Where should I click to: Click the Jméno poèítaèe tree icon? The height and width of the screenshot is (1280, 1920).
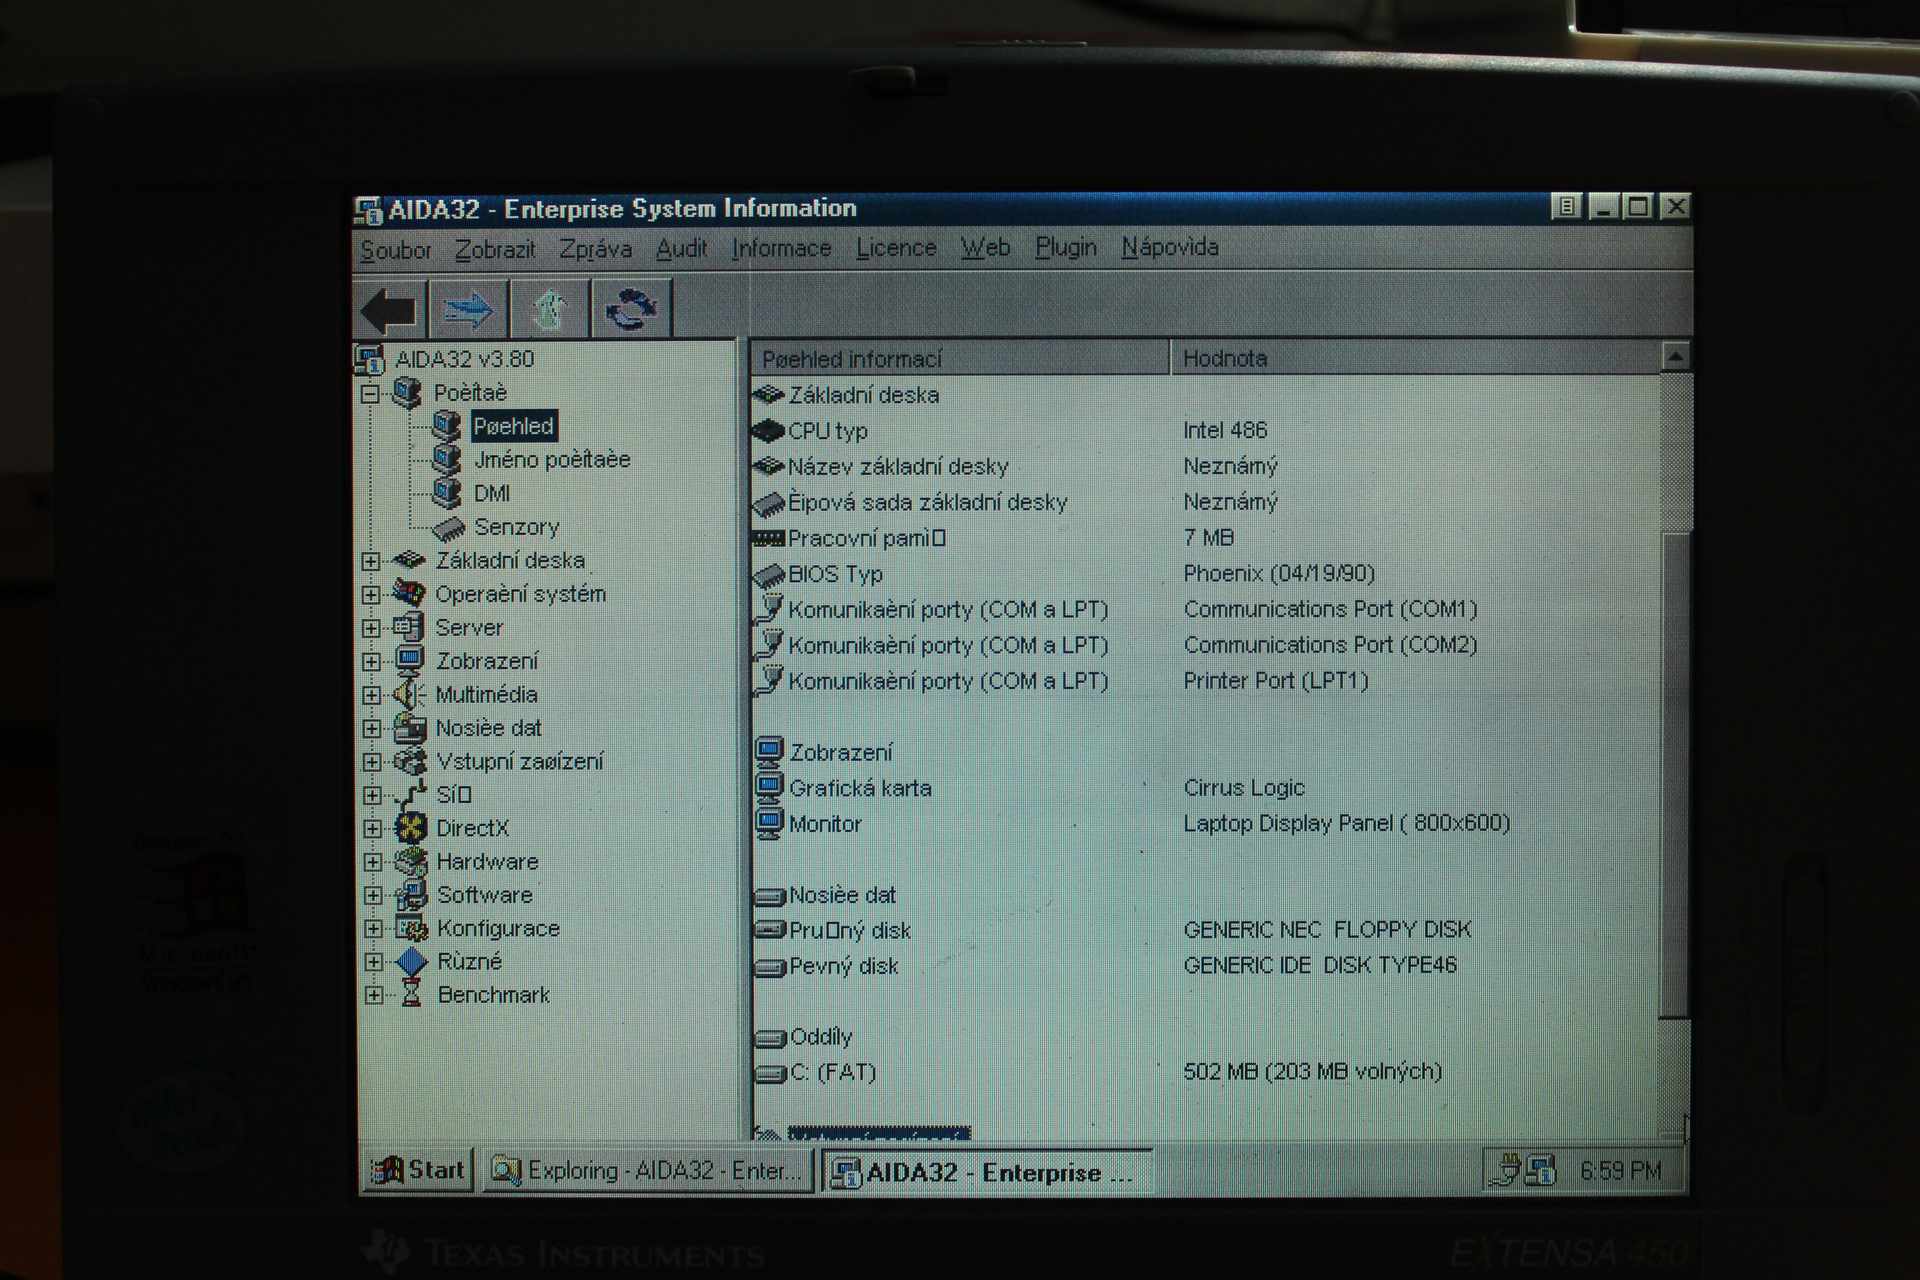click(x=446, y=459)
